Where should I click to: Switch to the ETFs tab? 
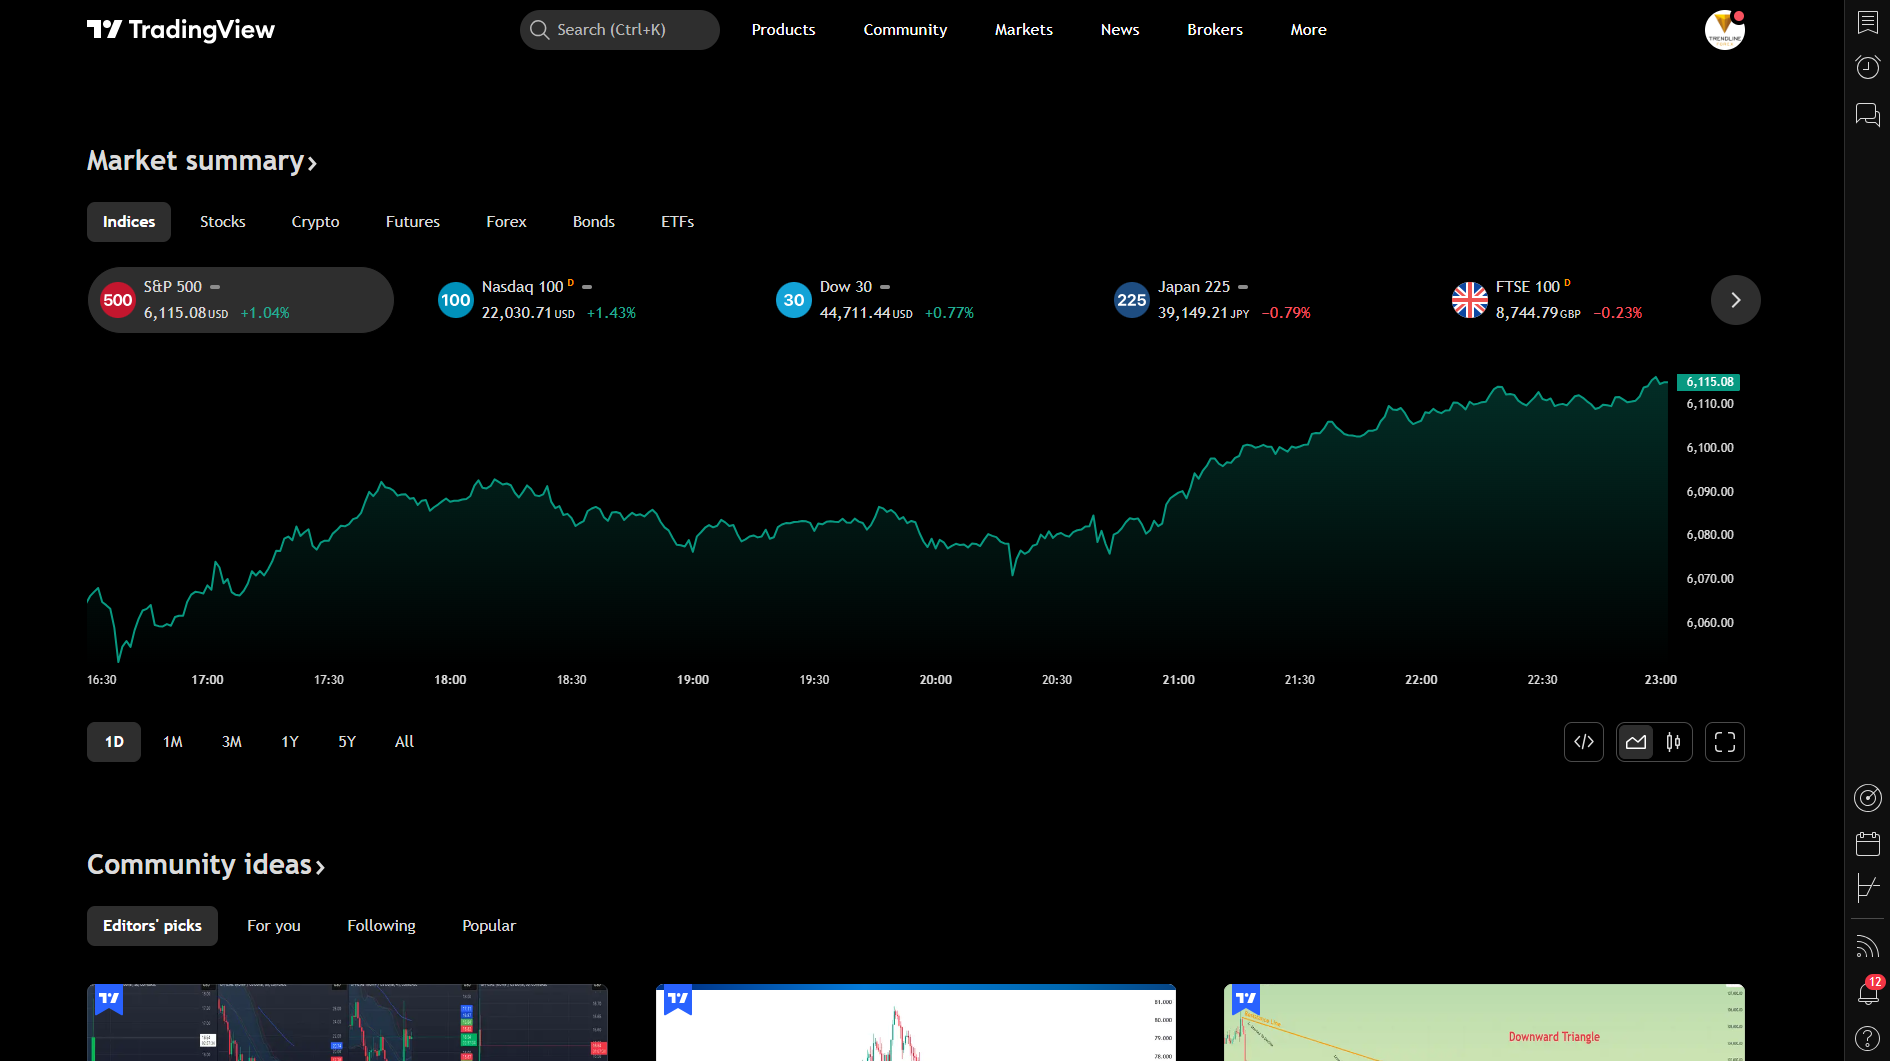click(x=678, y=222)
